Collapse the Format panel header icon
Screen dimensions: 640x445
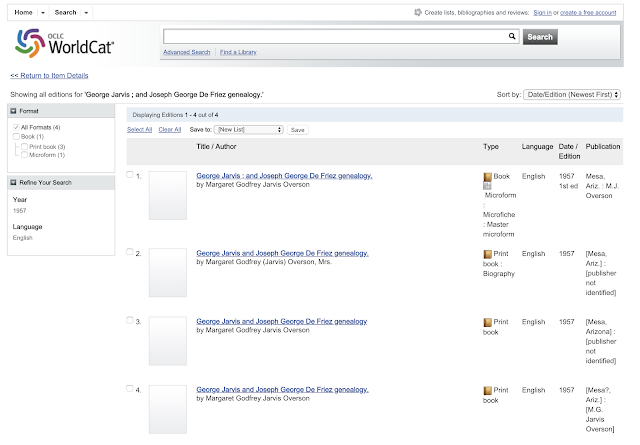coord(15,110)
